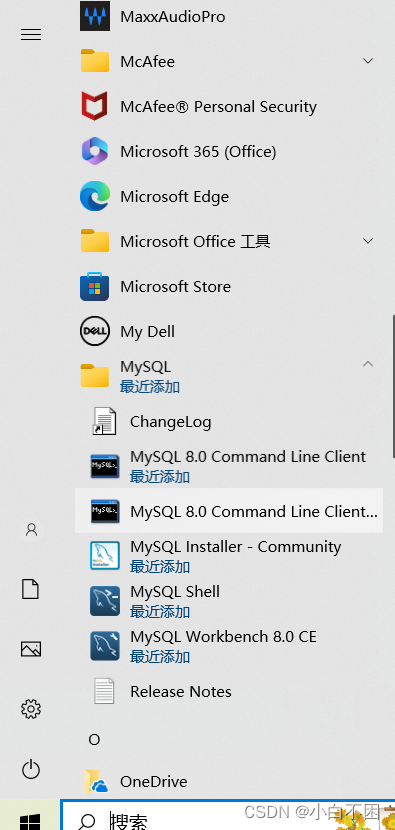Launch MySQL Installer - Community icon
Viewport: 395px width, 830px height.
coord(104,556)
